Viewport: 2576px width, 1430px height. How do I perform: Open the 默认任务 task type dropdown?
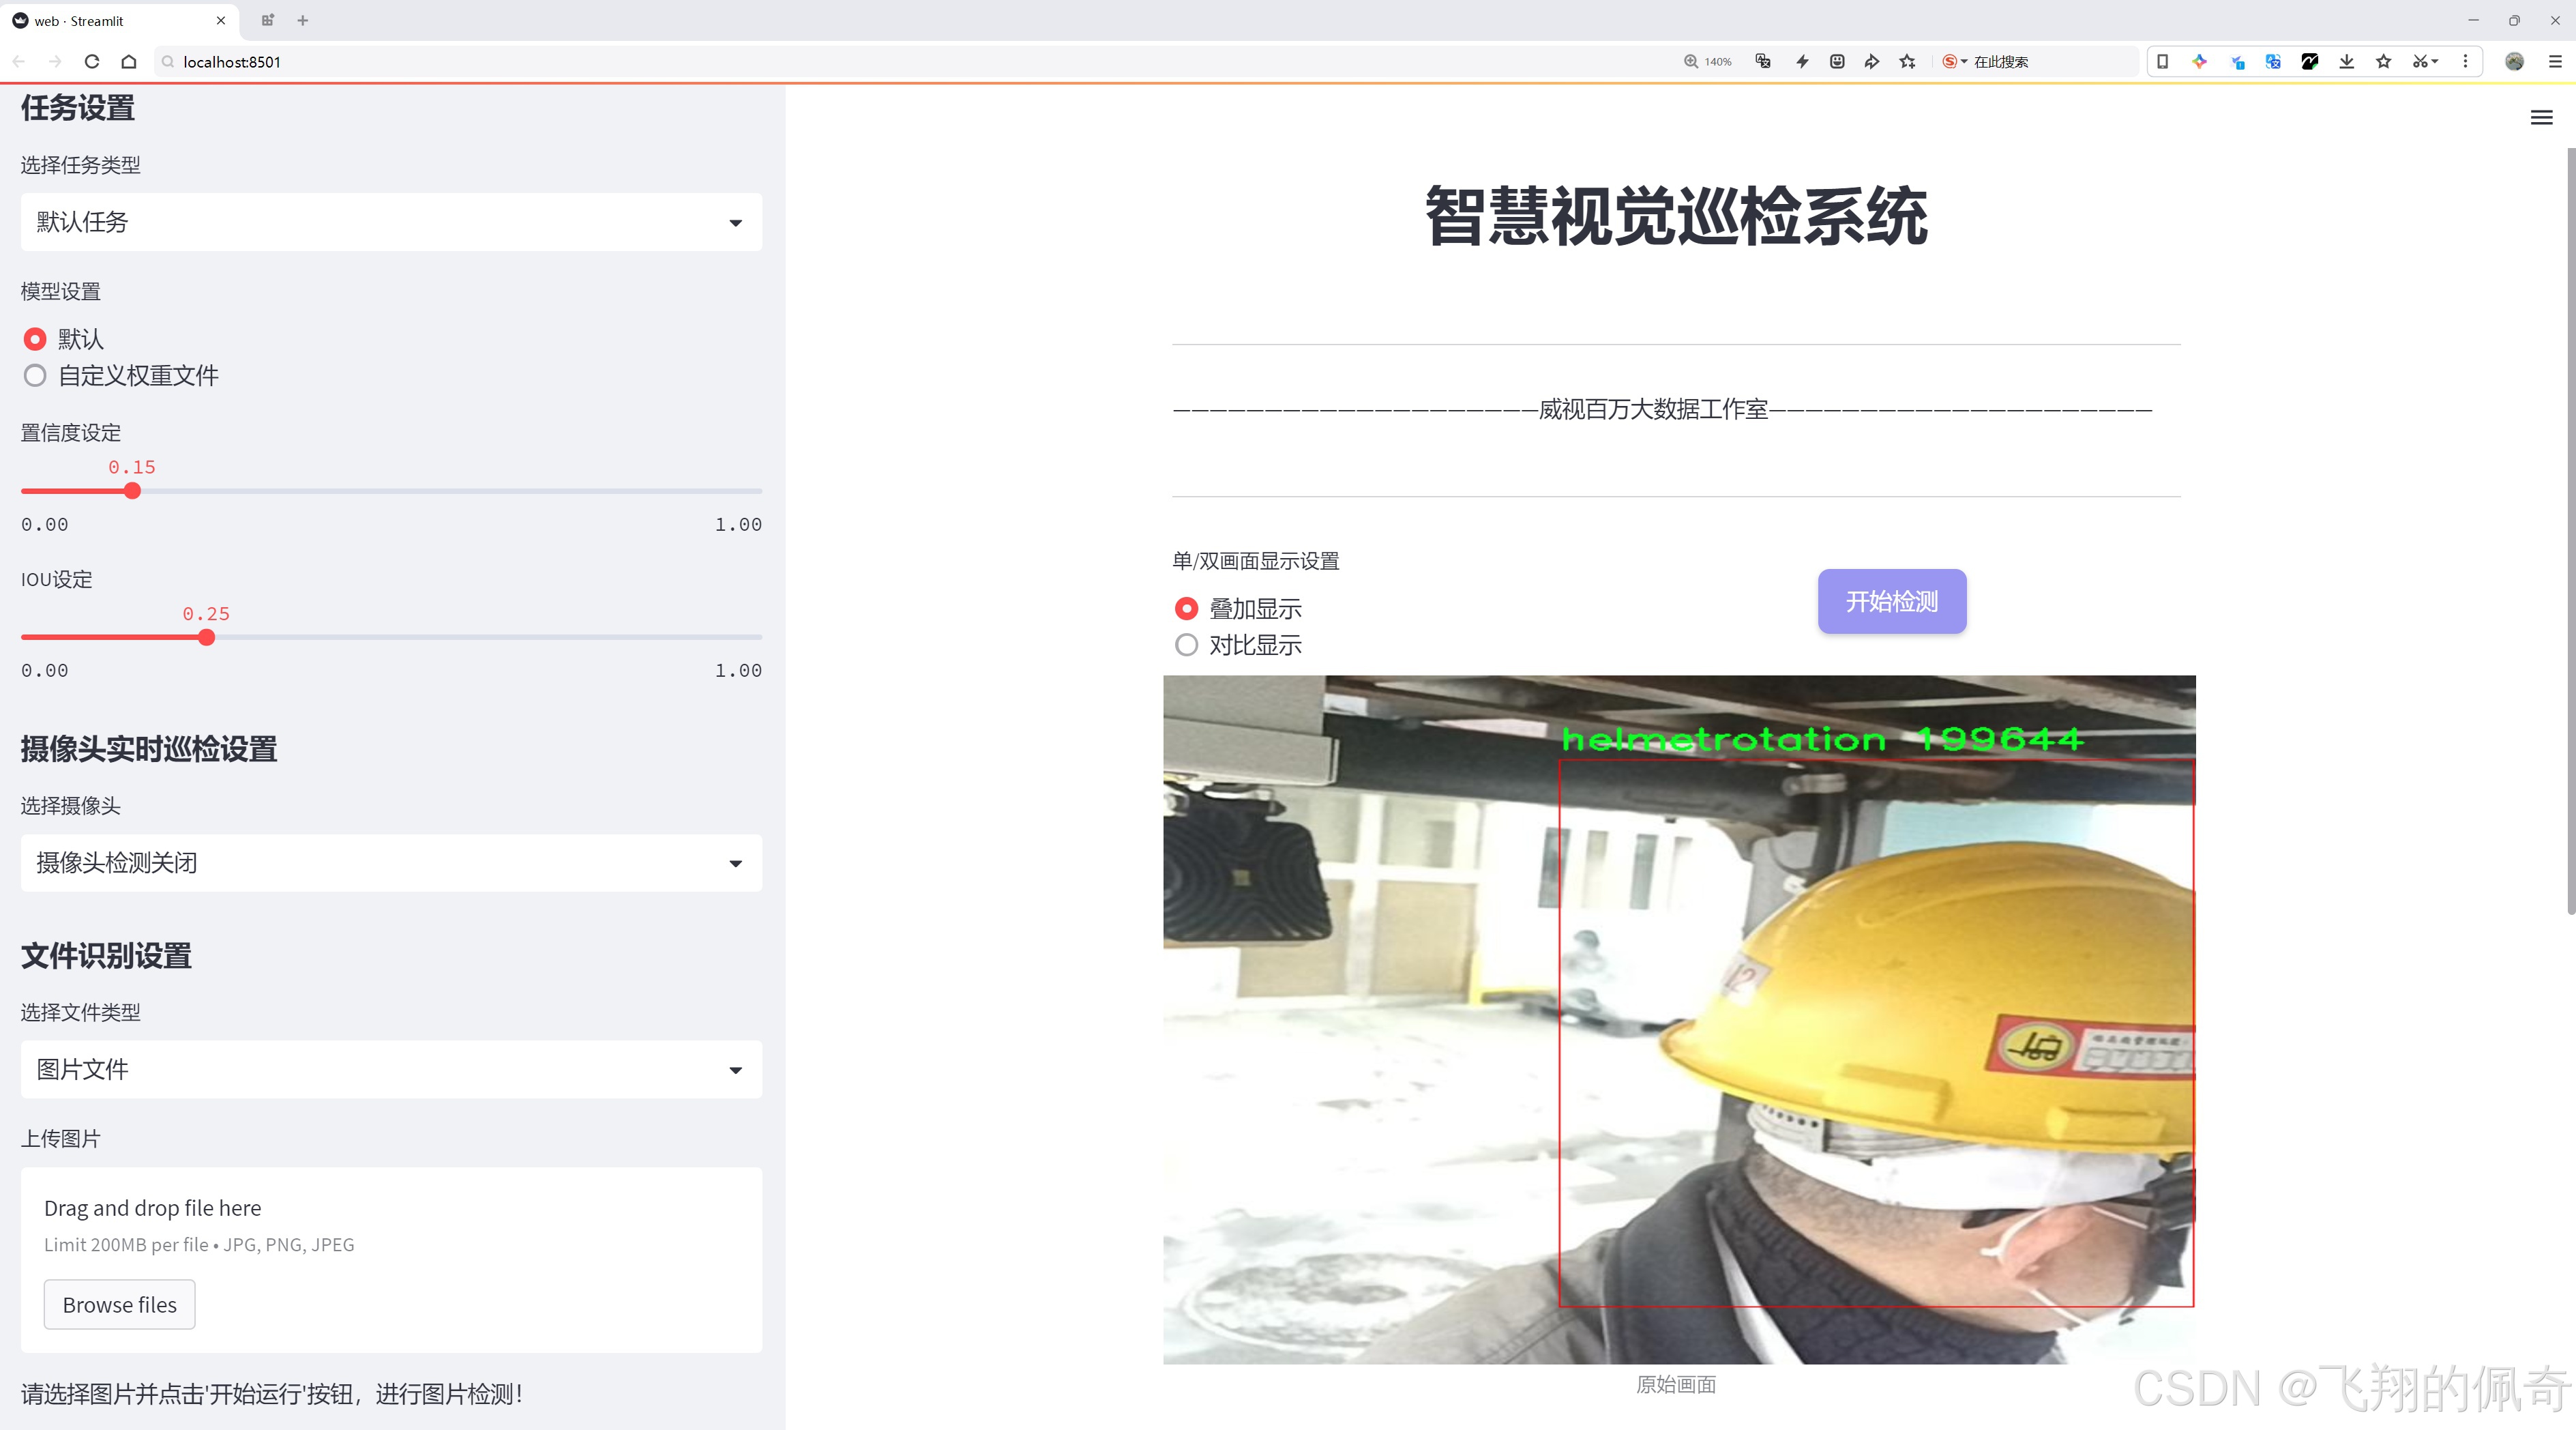click(390, 221)
